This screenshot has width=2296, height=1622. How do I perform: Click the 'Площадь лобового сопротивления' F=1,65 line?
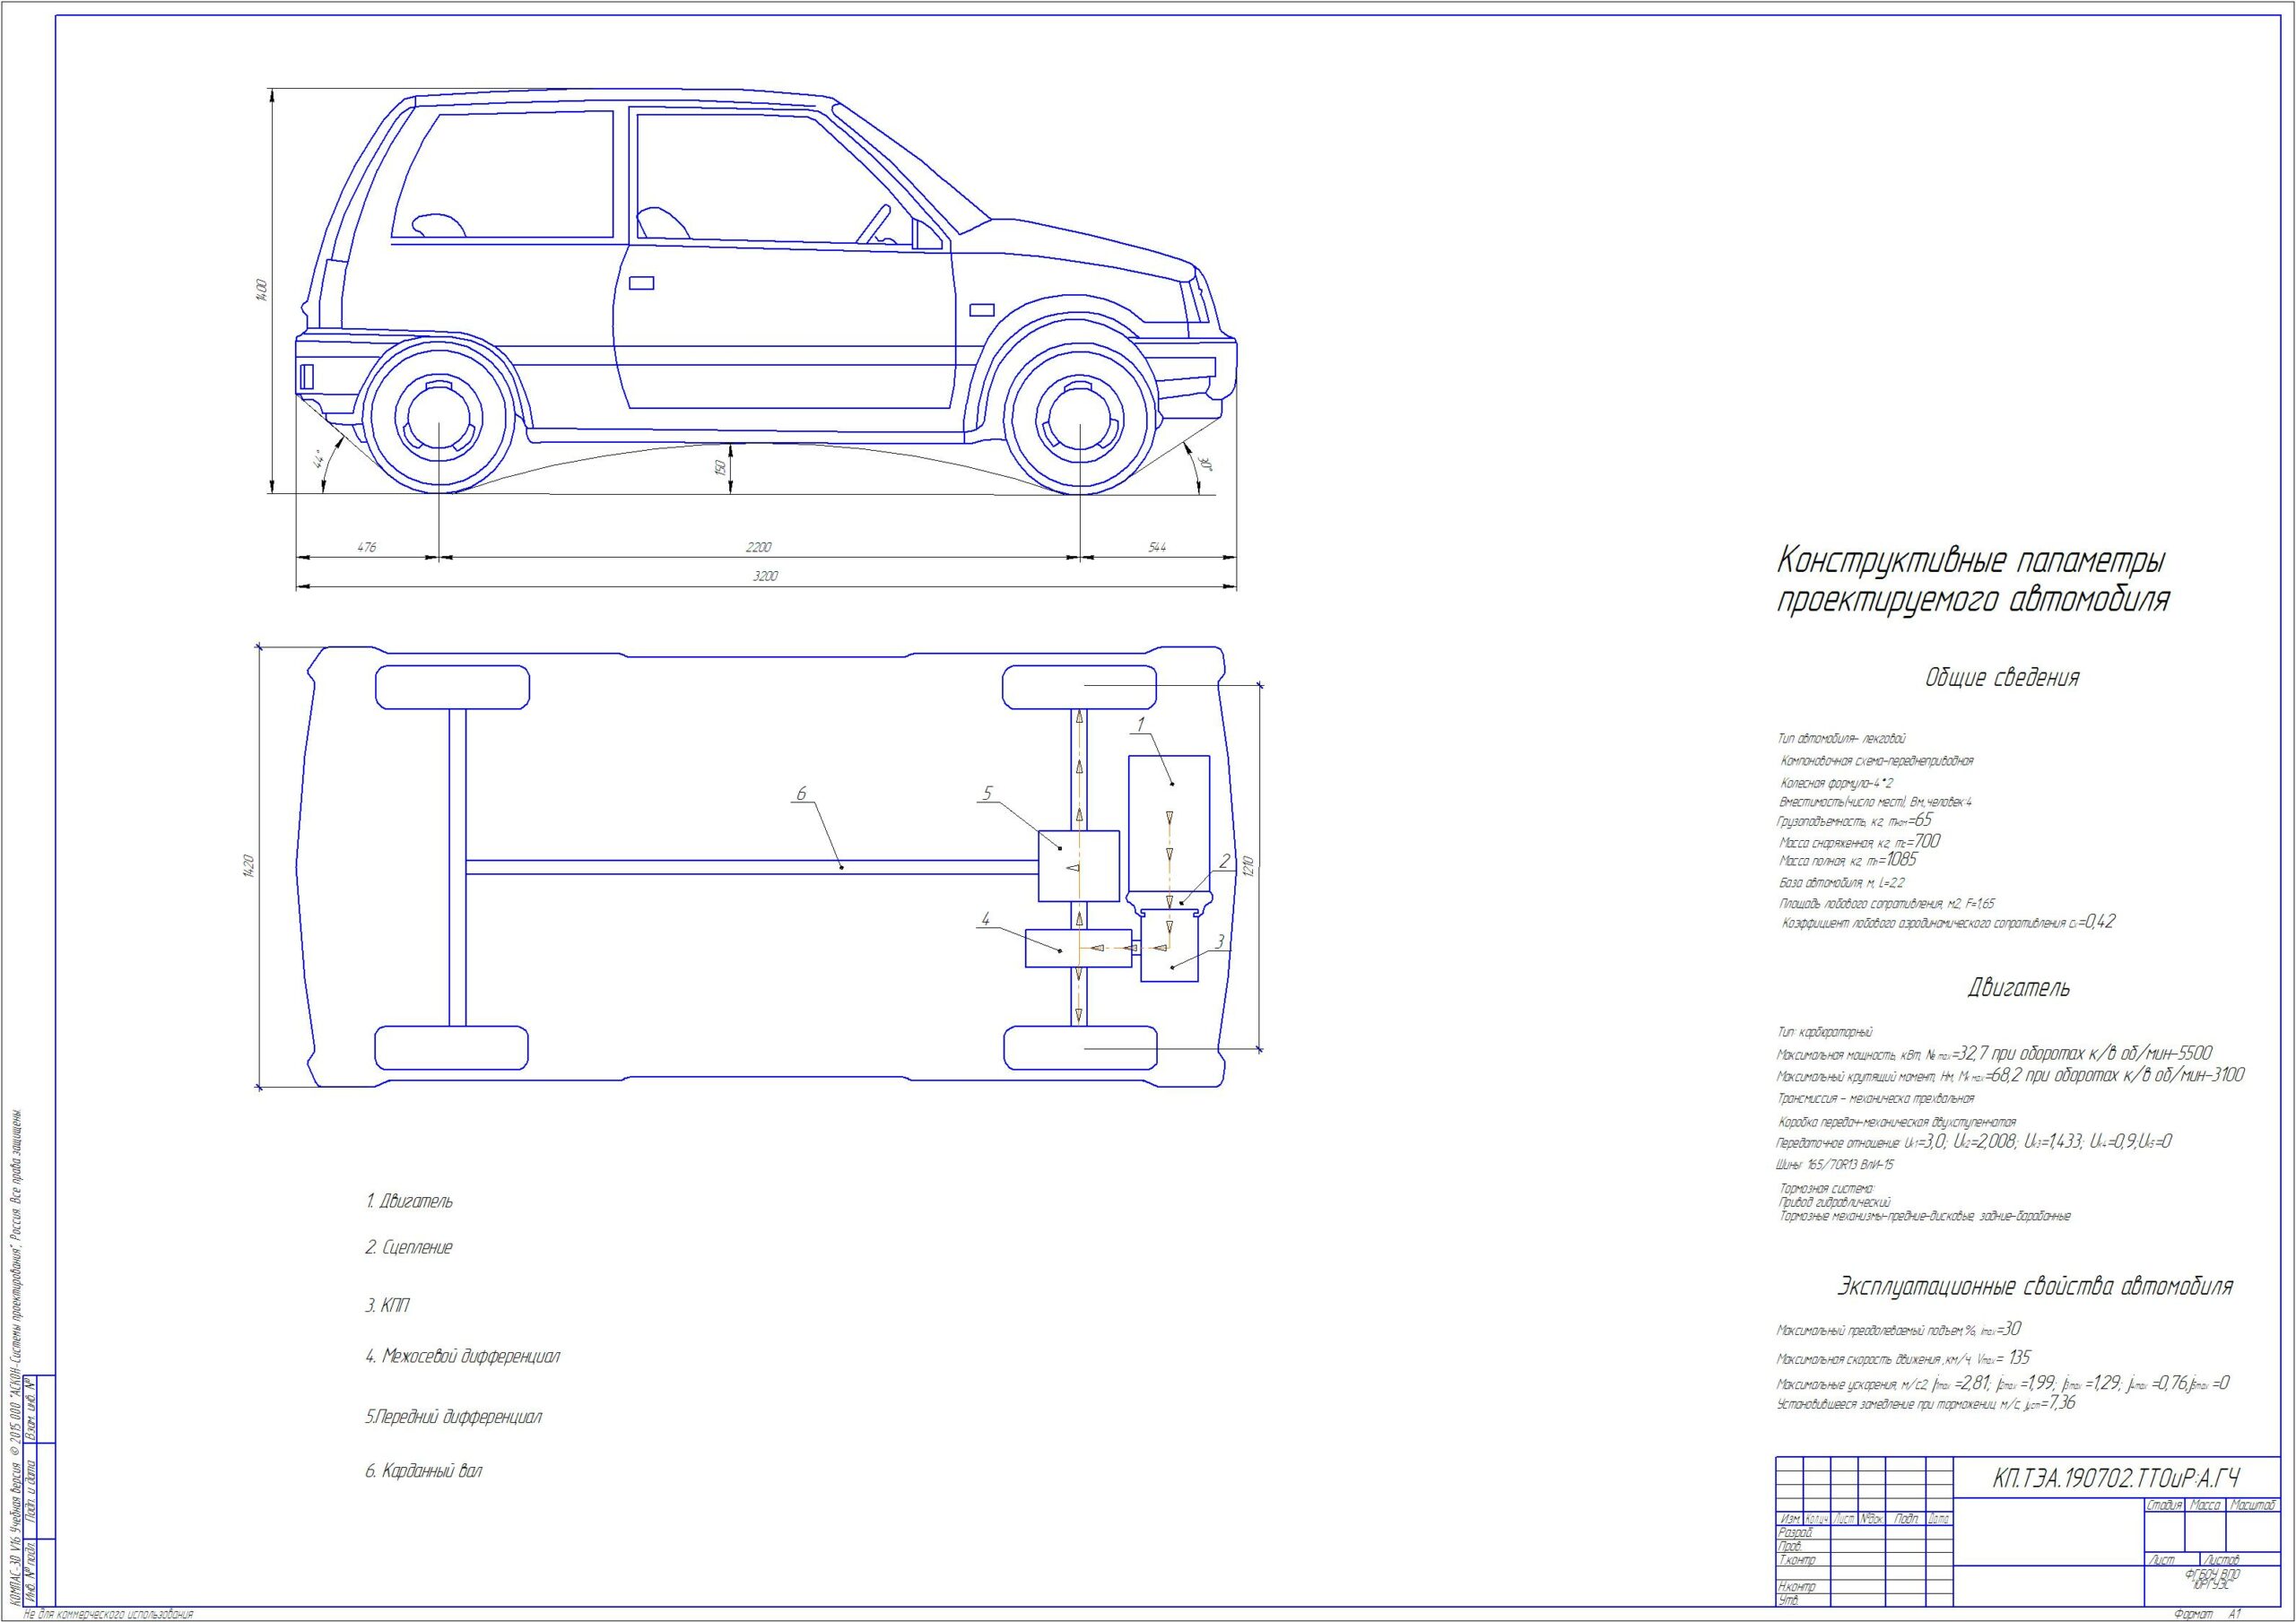1887,904
